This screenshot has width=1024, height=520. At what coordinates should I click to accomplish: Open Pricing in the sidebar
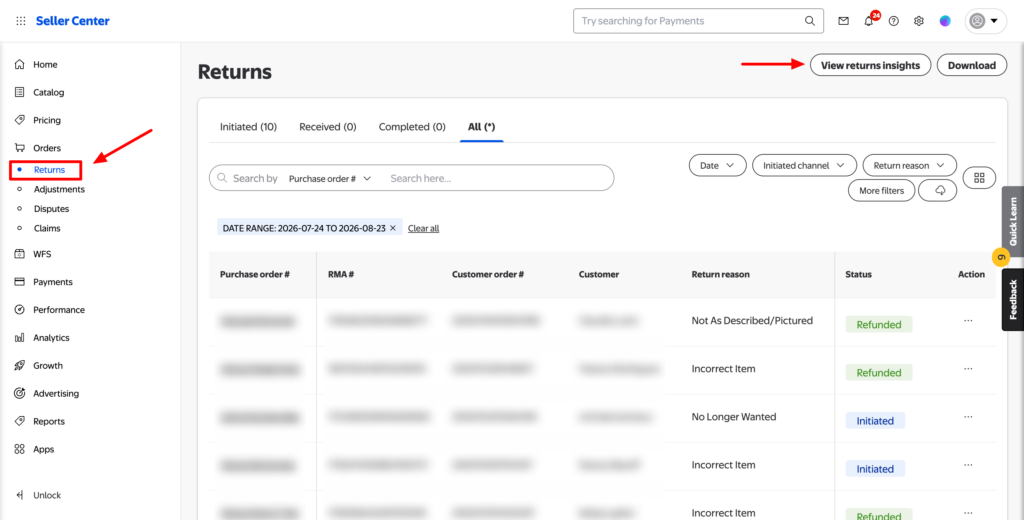click(x=46, y=120)
